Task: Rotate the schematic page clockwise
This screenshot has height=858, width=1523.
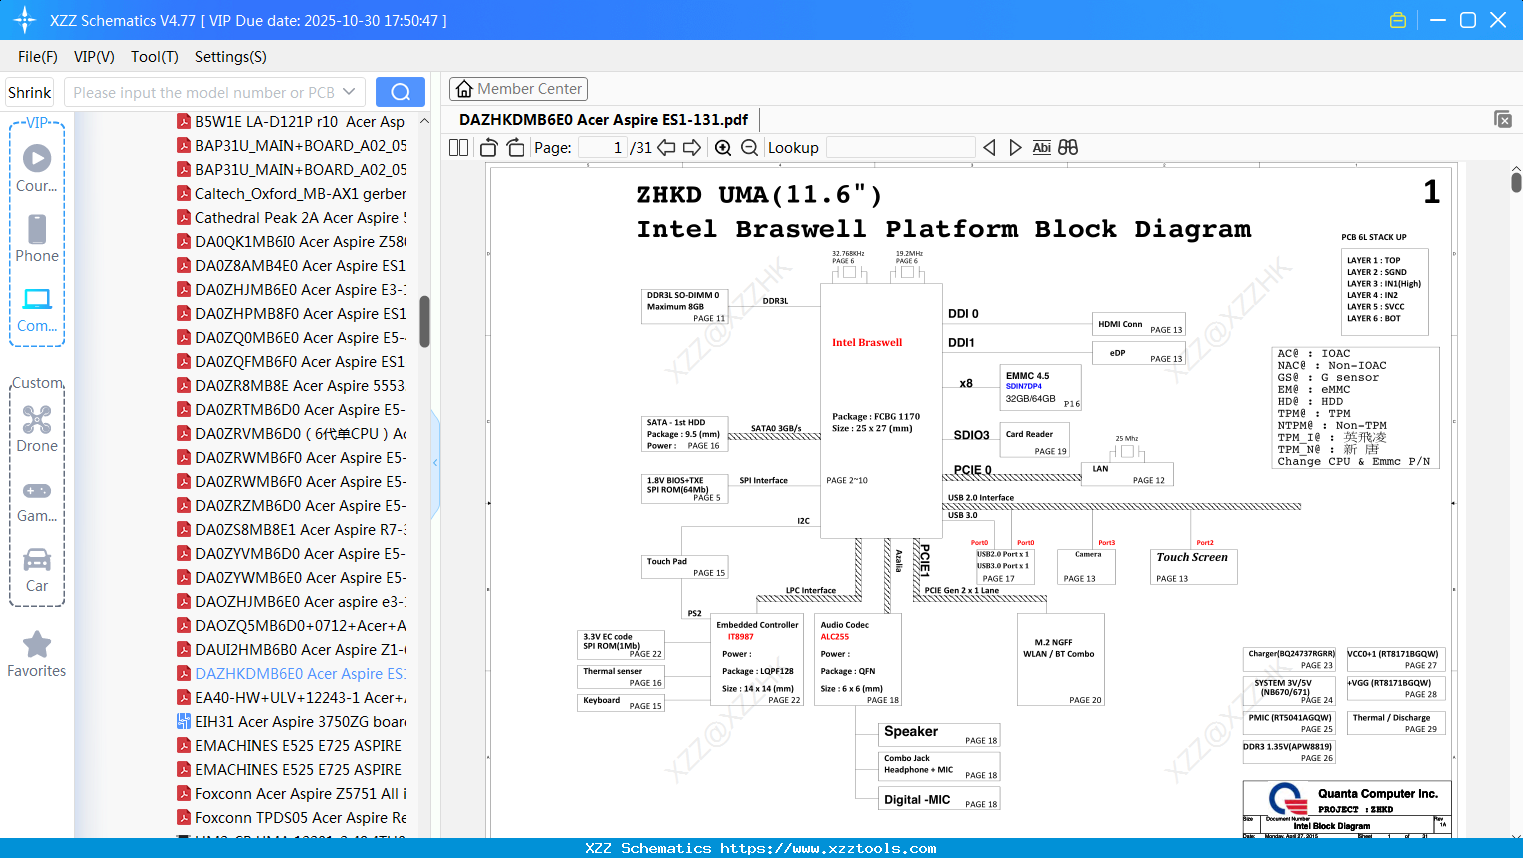Action: tap(515, 148)
